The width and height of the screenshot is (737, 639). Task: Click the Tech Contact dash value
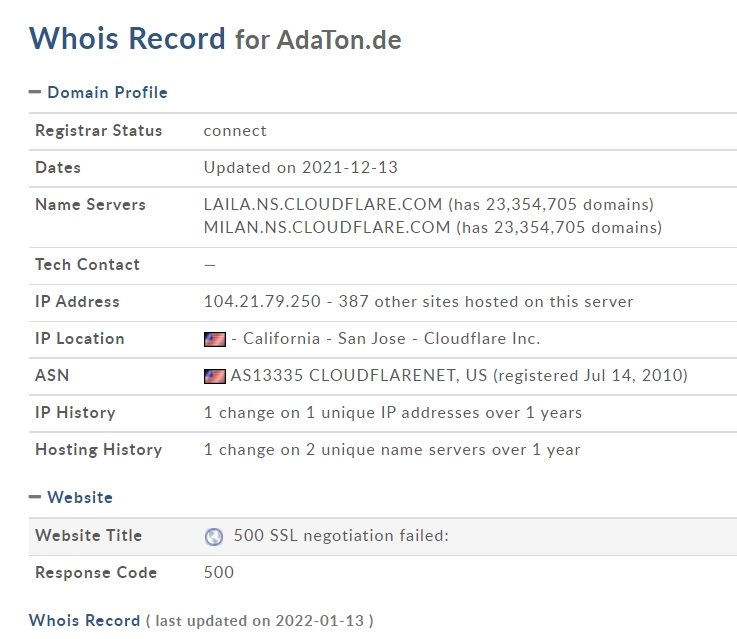(210, 265)
